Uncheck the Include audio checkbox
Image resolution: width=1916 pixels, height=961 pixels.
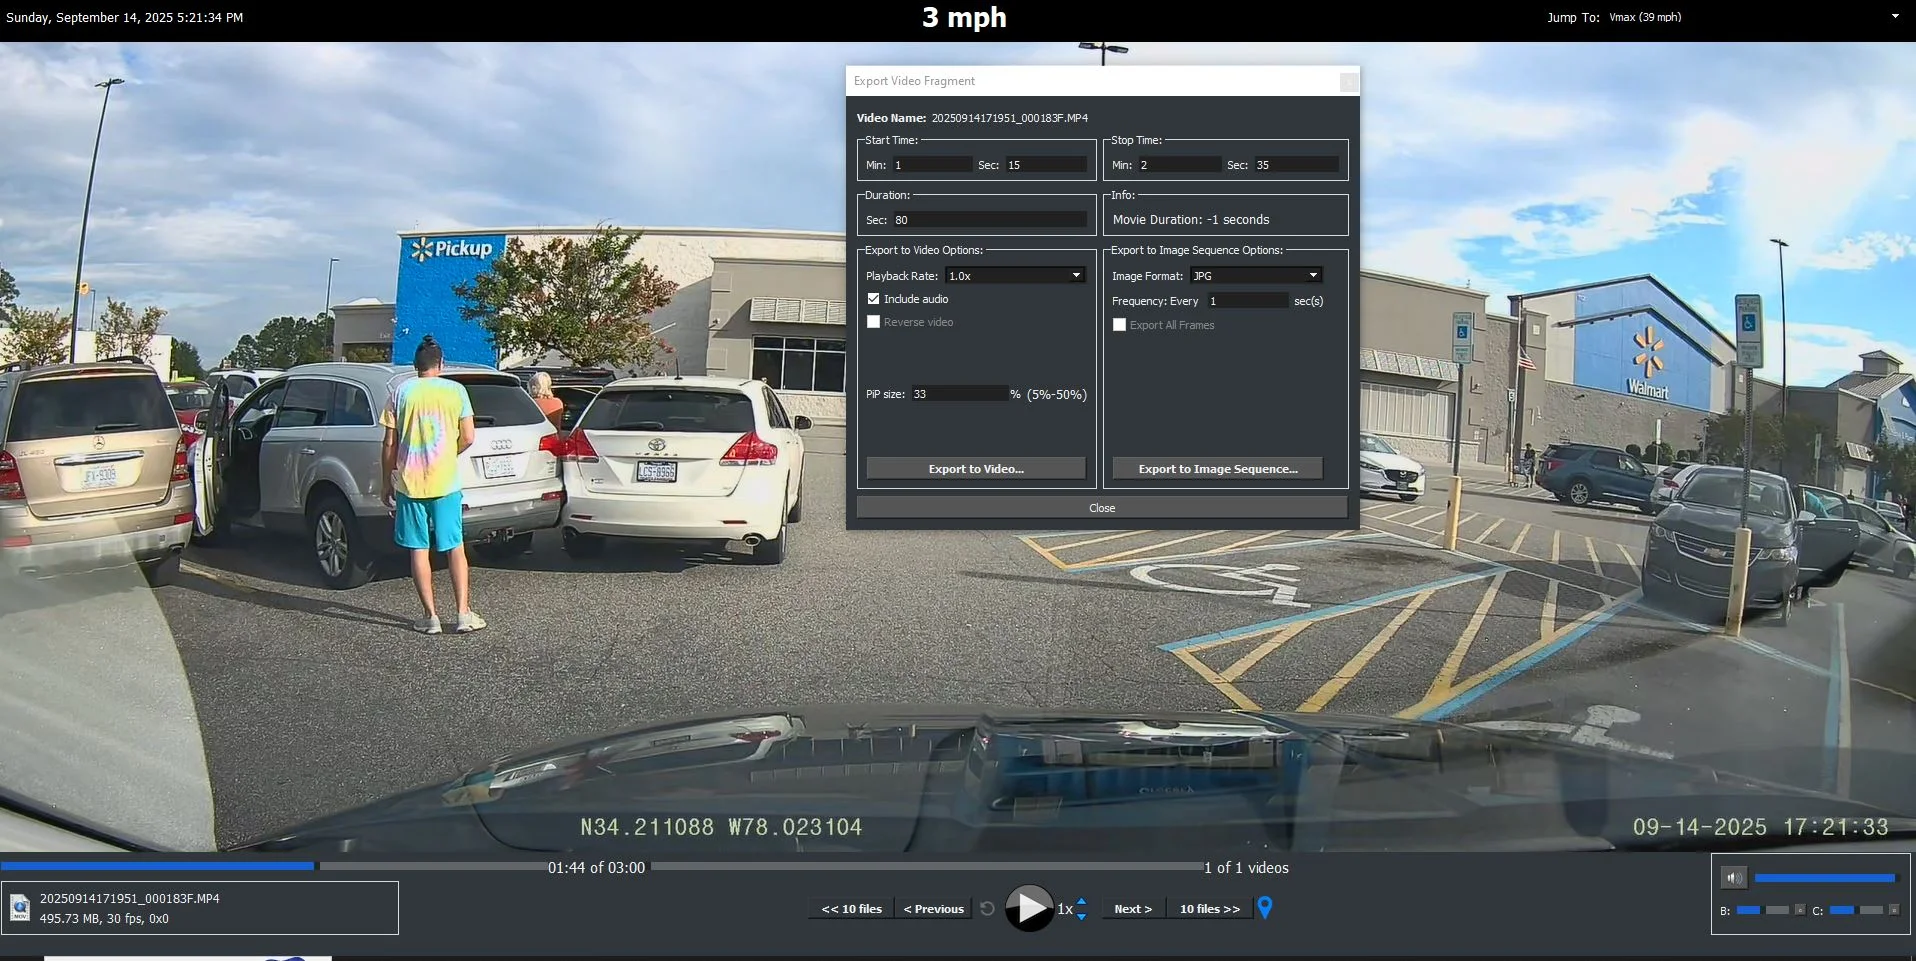pyautogui.click(x=873, y=299)
